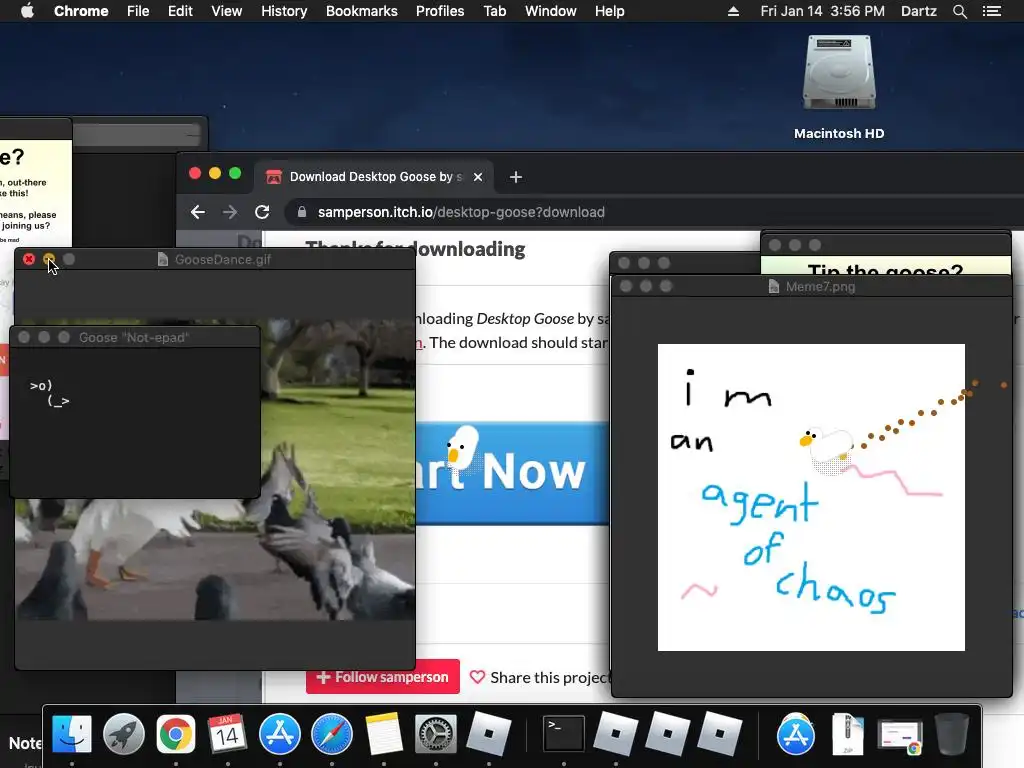Select the Download Desktop Goose tab
The height and width of the screenshot is (768, 1024).
(374, 177)
